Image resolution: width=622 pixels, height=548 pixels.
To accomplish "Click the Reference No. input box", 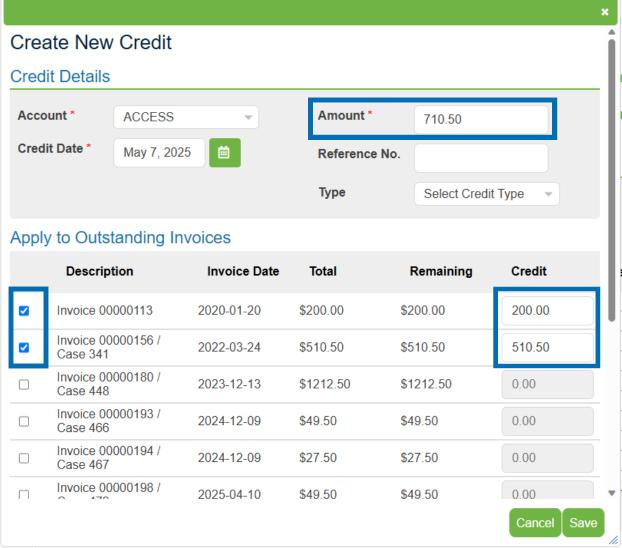I will (480, 158).
